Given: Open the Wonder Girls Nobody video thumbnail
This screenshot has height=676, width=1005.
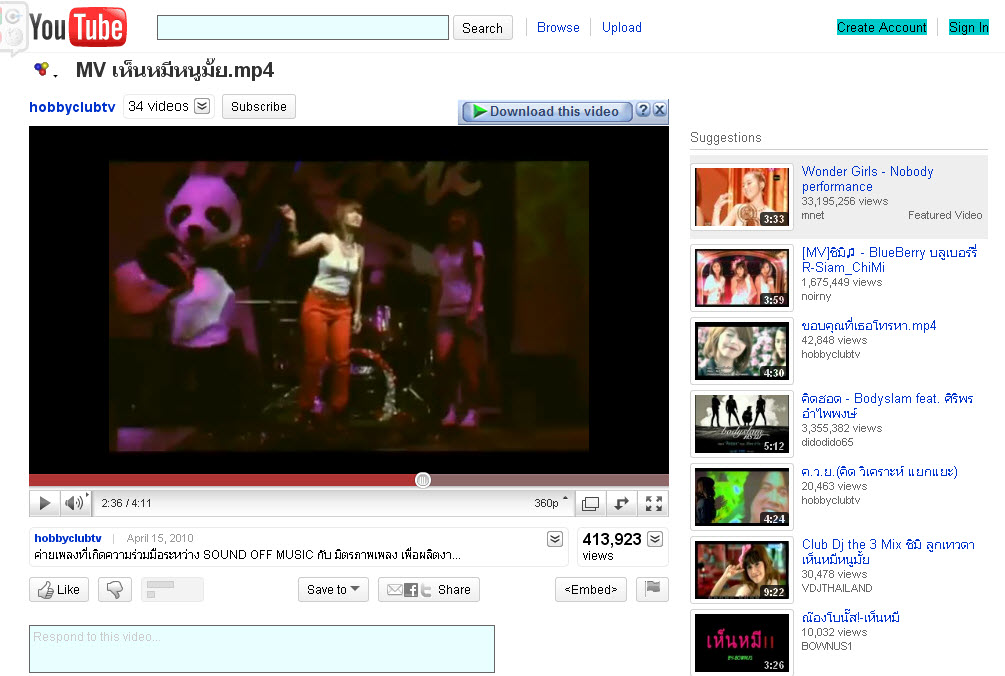Looking at the screenshot, I should tap(742, 197).
